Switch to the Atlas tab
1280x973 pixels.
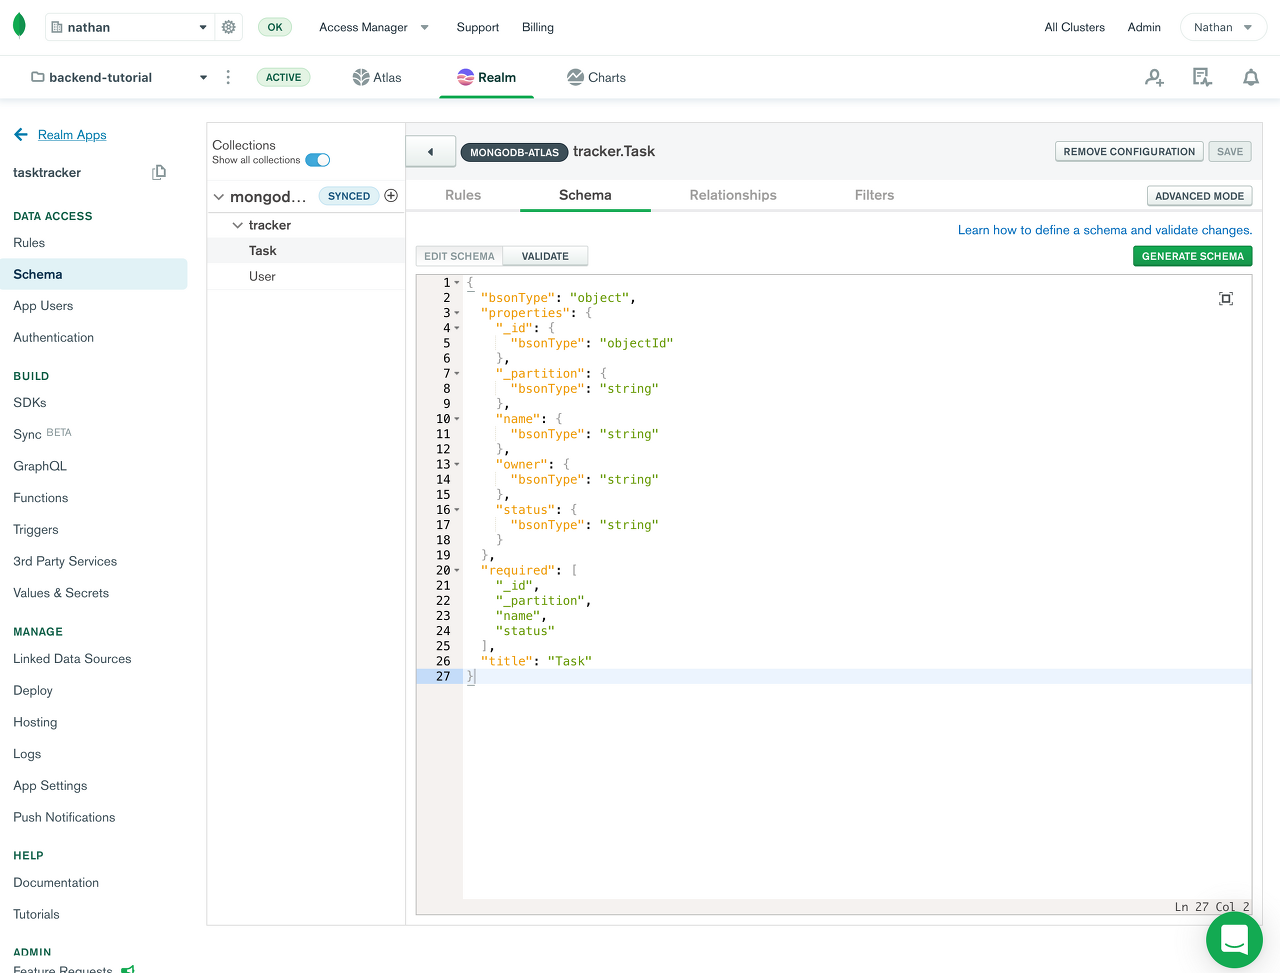click(x=377, y=77)
